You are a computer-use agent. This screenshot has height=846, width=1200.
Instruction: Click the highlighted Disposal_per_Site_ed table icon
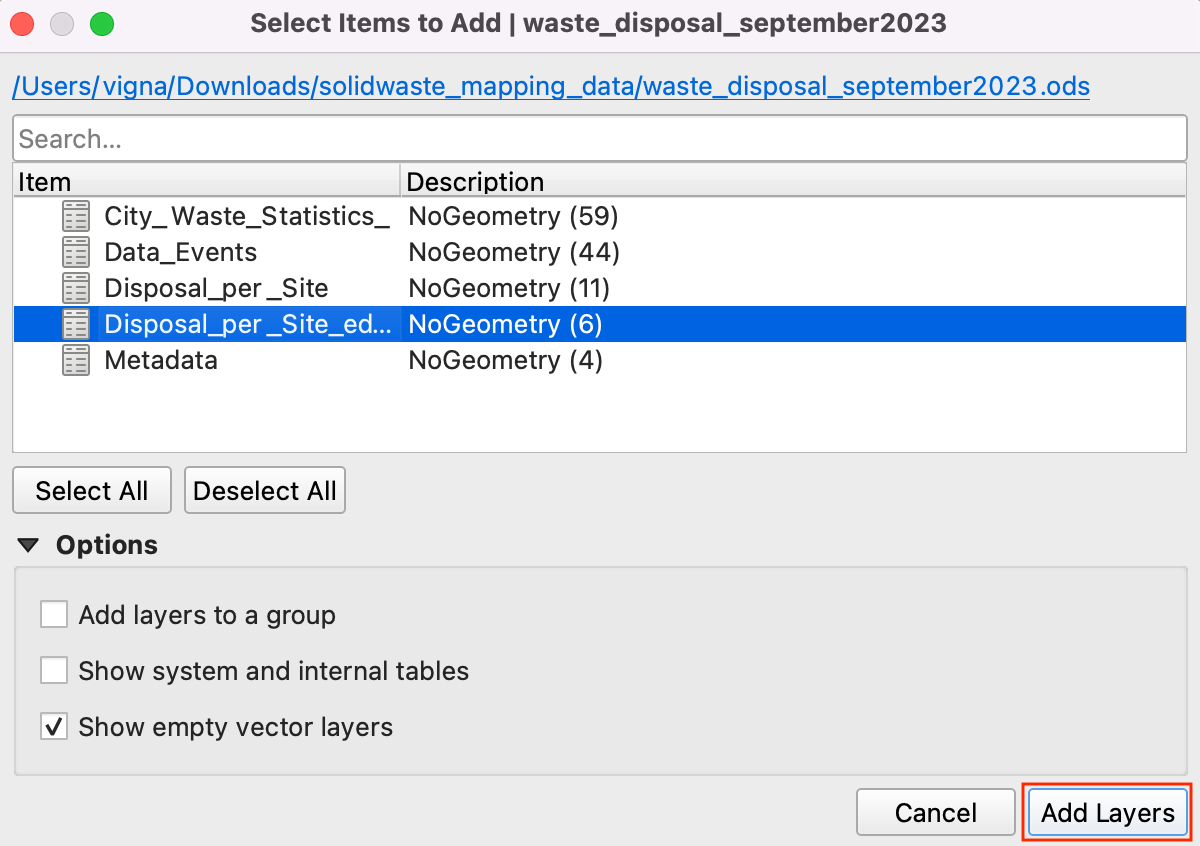[x=76, y=324]
